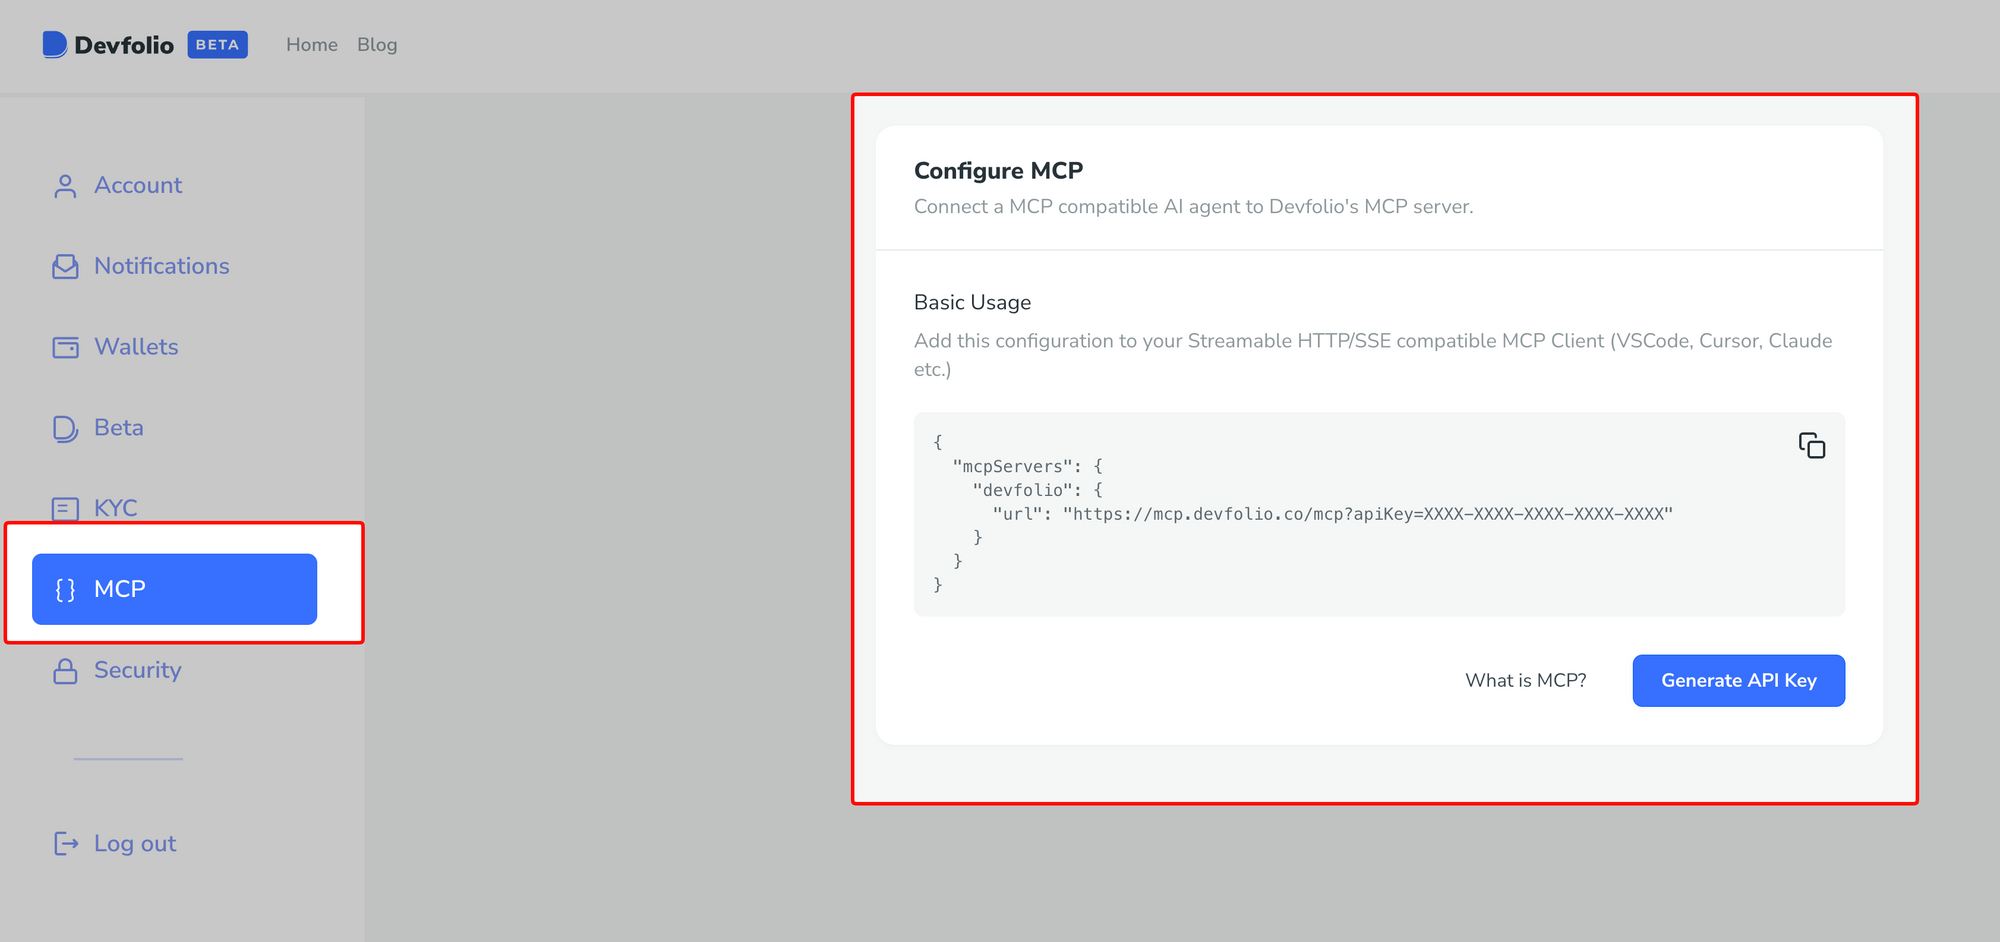This screenshot has width=2000, height=942.
Task: Open the Notifications settings label
Action: [x=161, y=266]
